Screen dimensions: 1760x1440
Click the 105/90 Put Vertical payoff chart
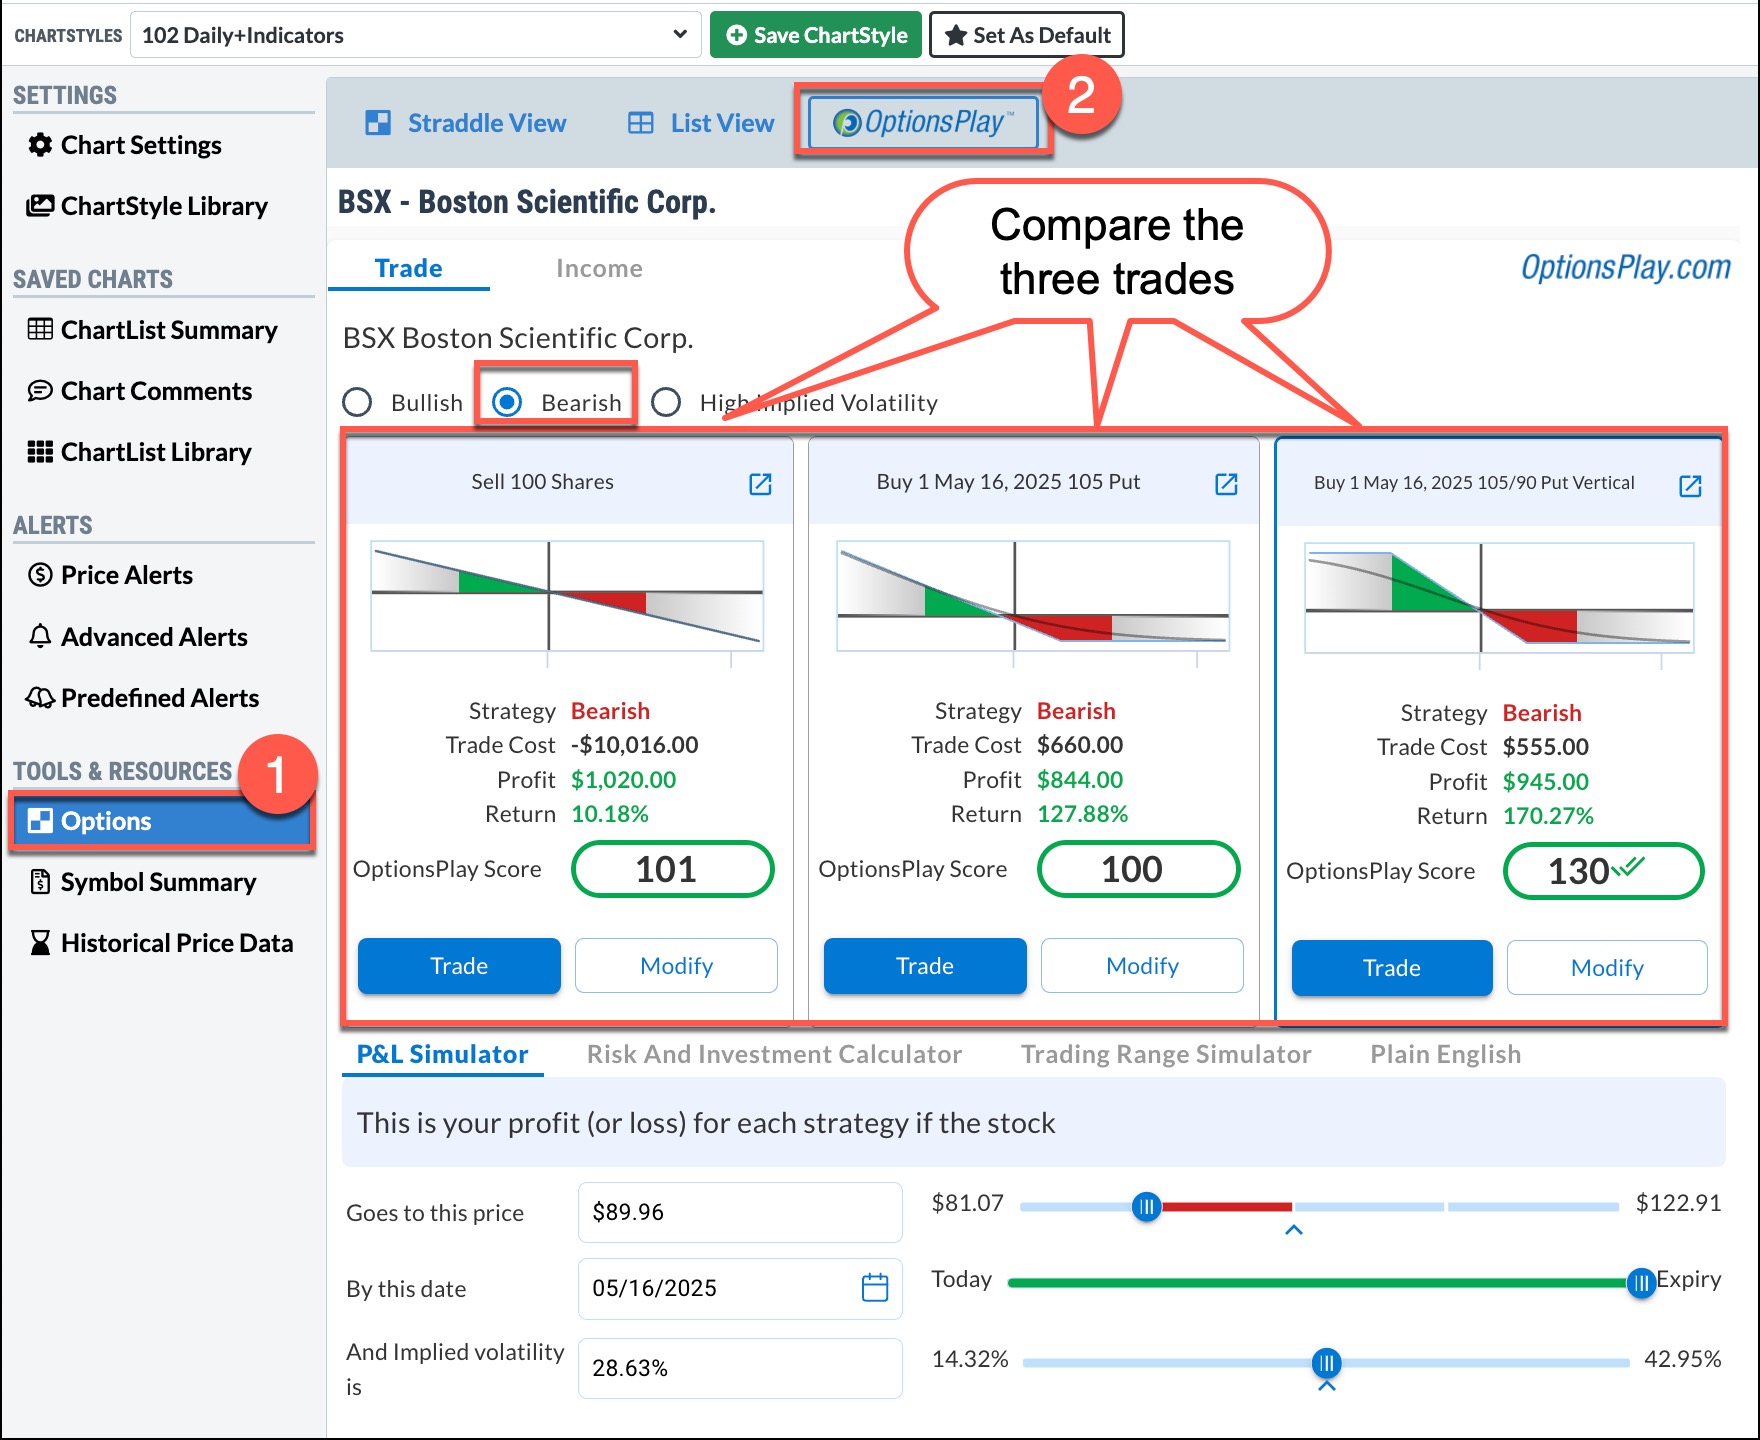tap(1499, 599)
